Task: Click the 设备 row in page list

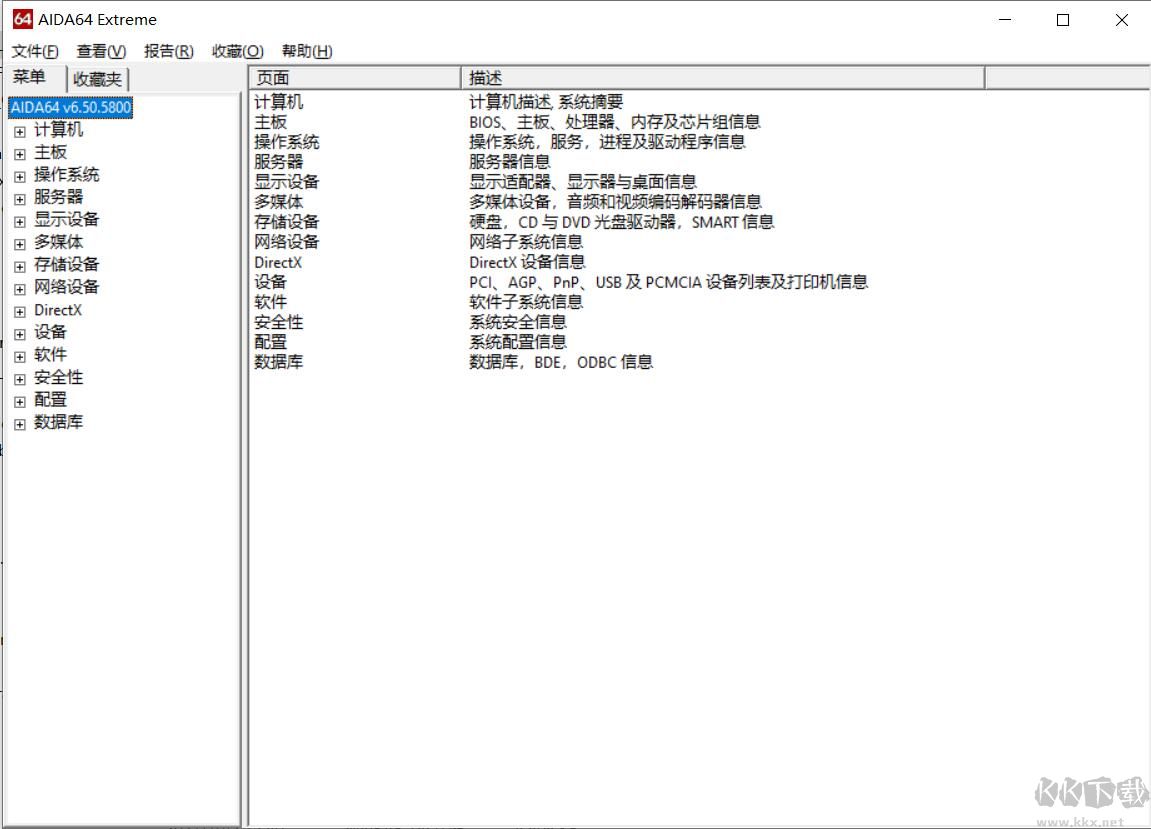Action: (x=271, y=282)
